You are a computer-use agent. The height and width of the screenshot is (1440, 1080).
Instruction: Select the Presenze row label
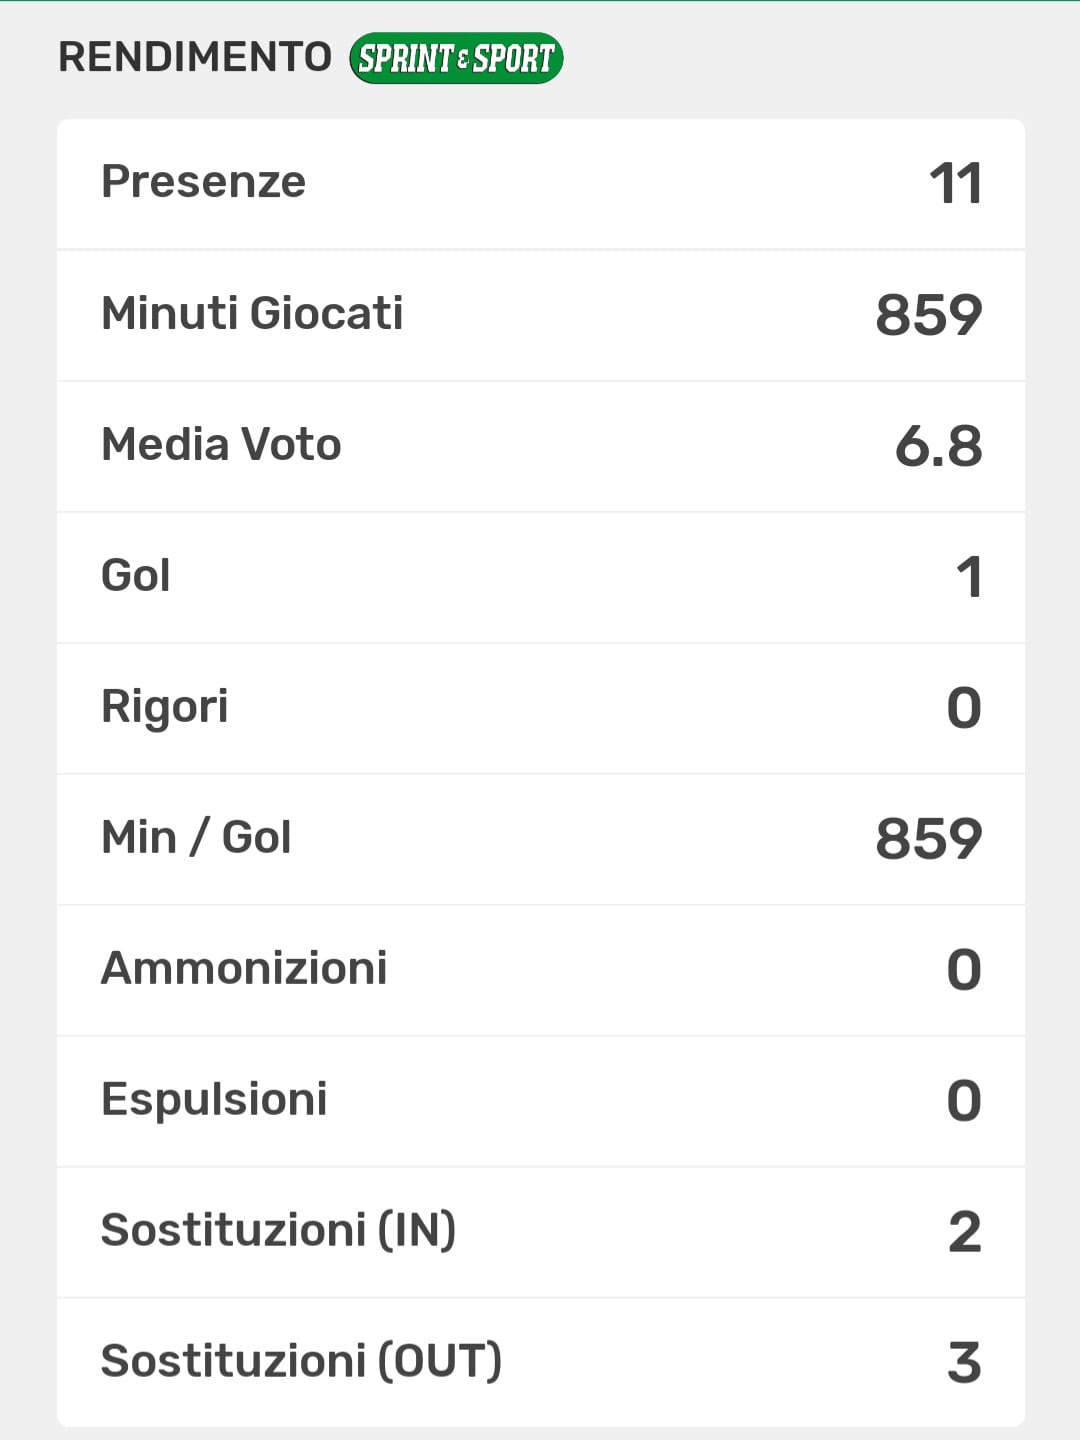[203, 182]
